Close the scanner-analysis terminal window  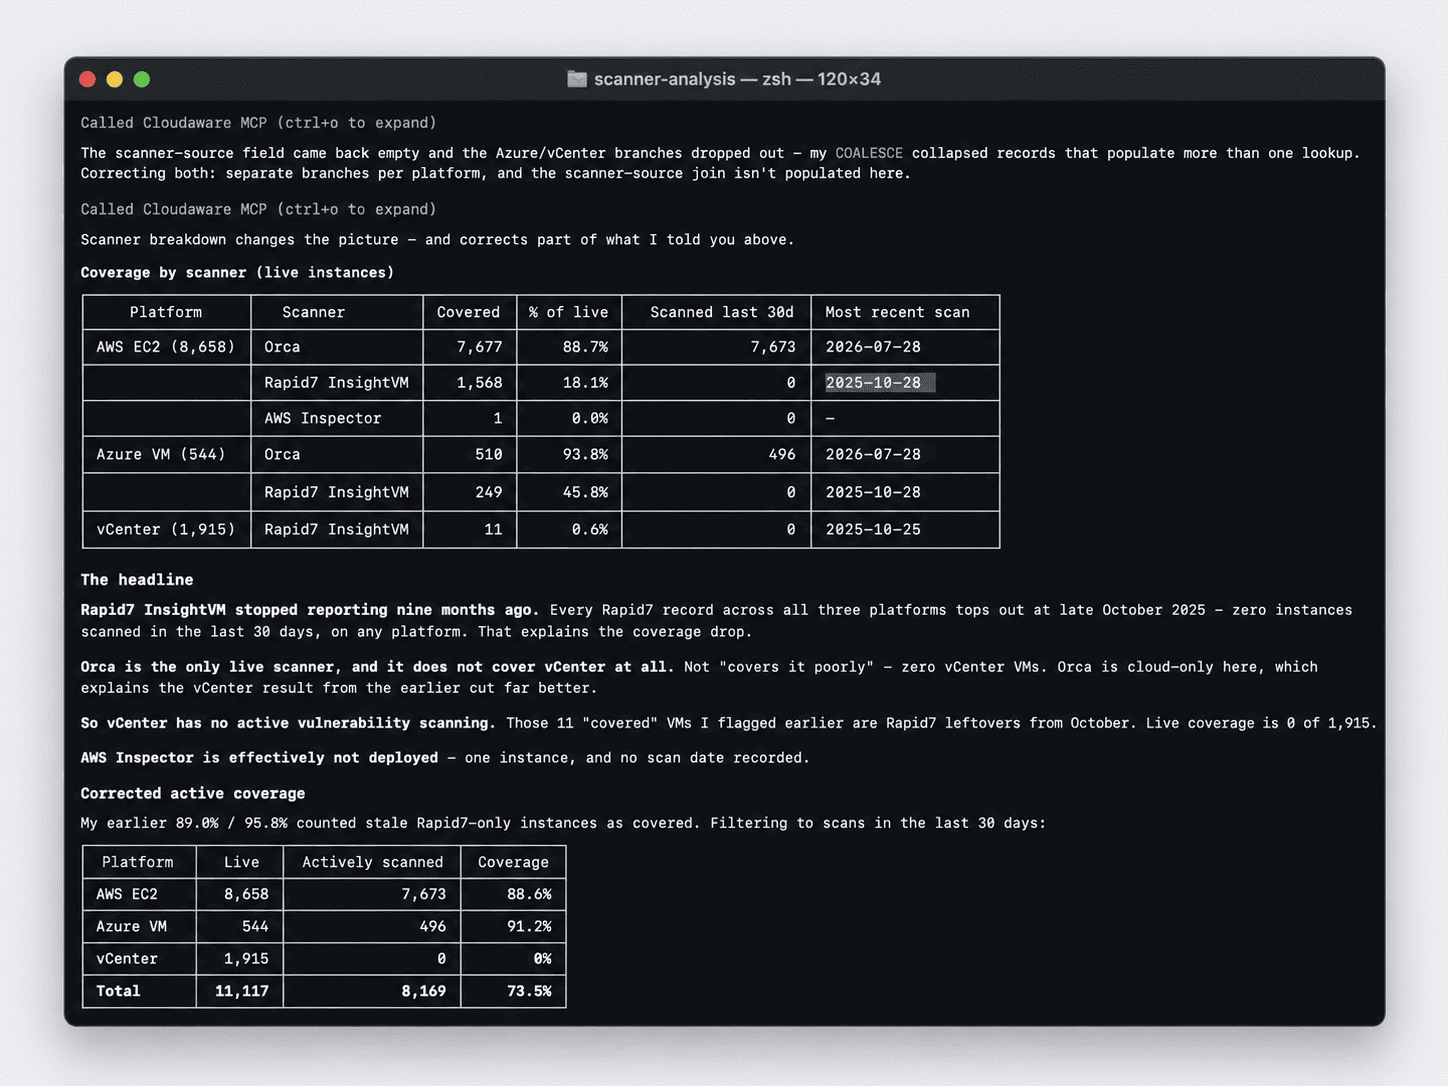pos(87,79)
